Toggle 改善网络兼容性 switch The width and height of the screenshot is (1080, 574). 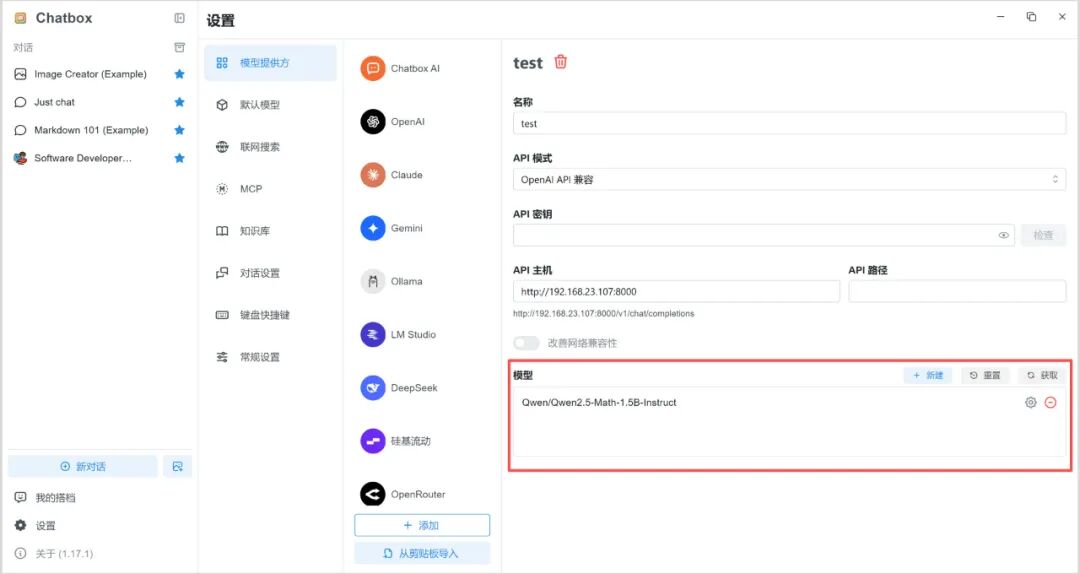(x=526, y=343)
